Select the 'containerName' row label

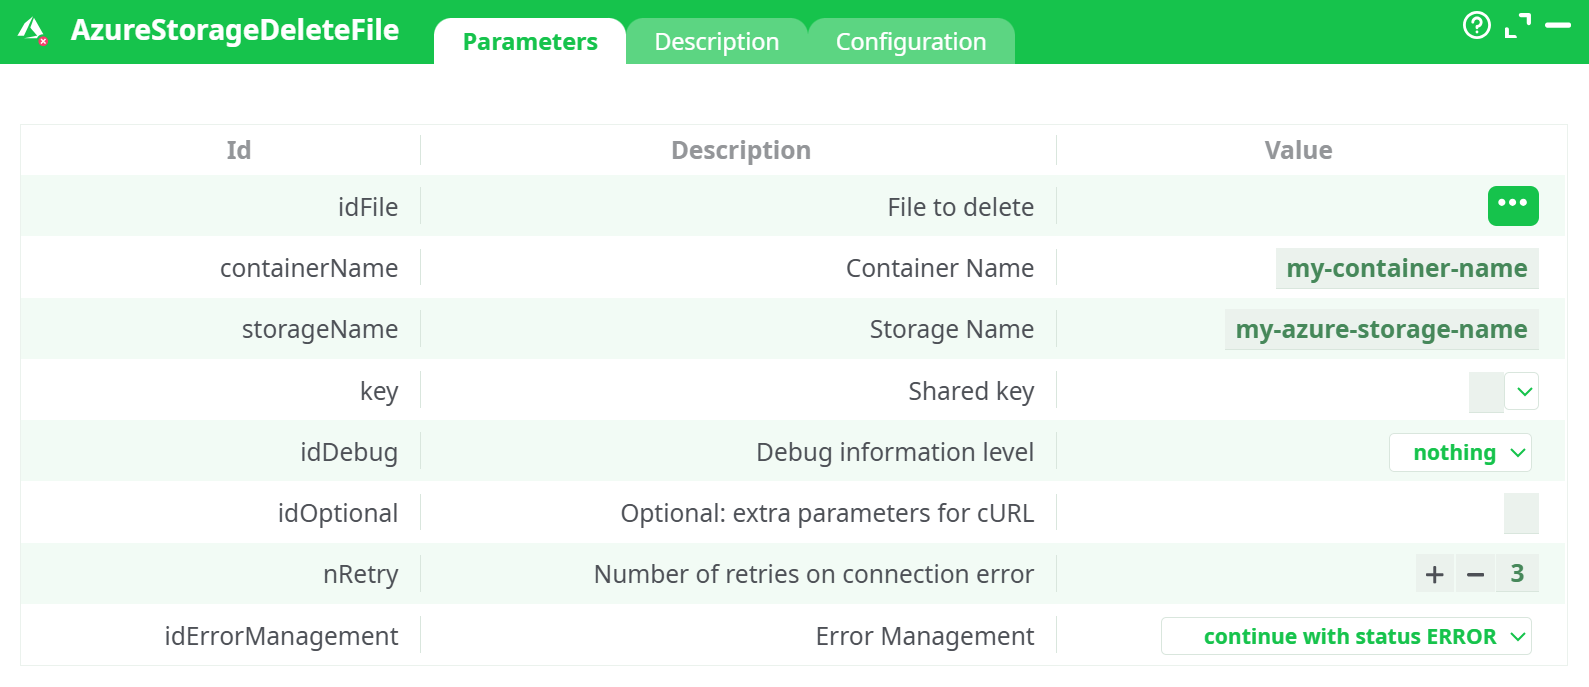point(309,268)
